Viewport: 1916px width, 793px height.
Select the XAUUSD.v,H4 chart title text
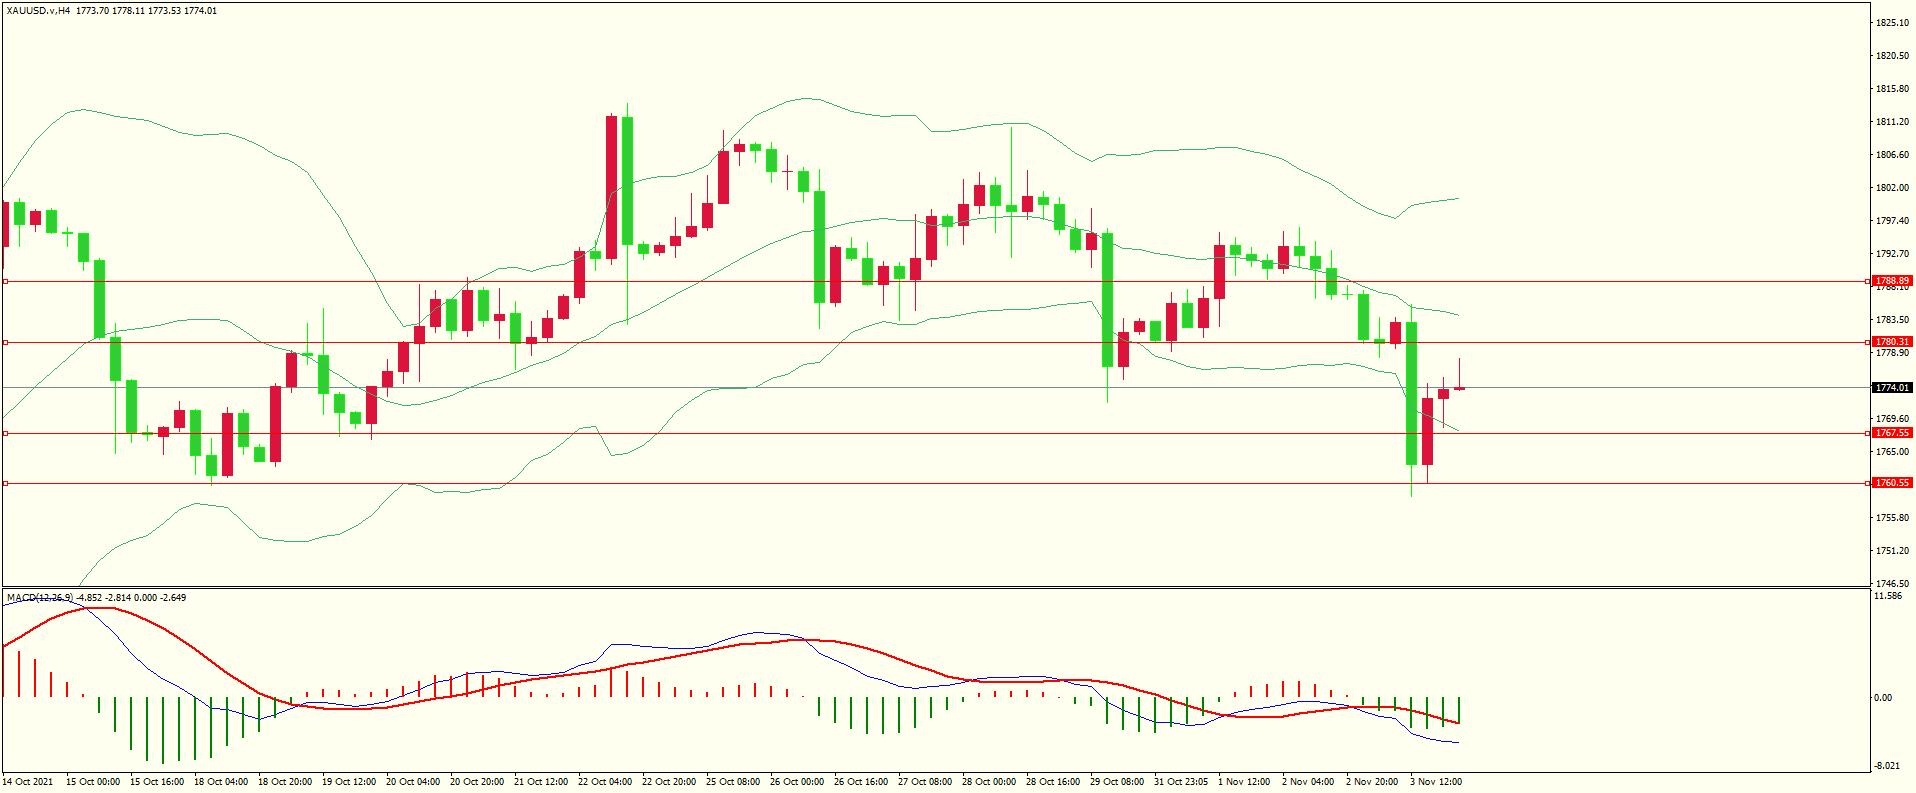pos(38,11)
